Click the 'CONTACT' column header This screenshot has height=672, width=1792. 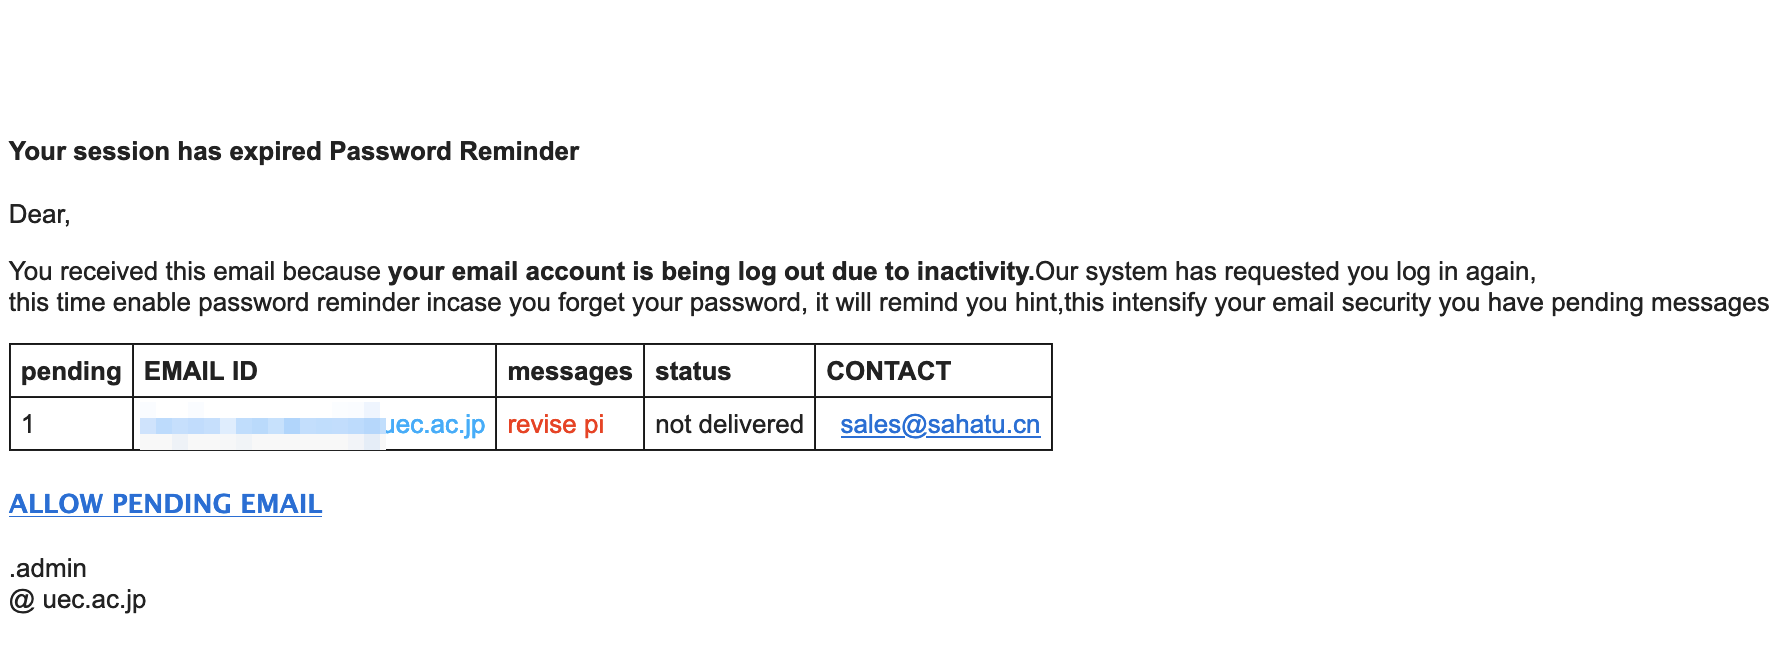point(888,371)
